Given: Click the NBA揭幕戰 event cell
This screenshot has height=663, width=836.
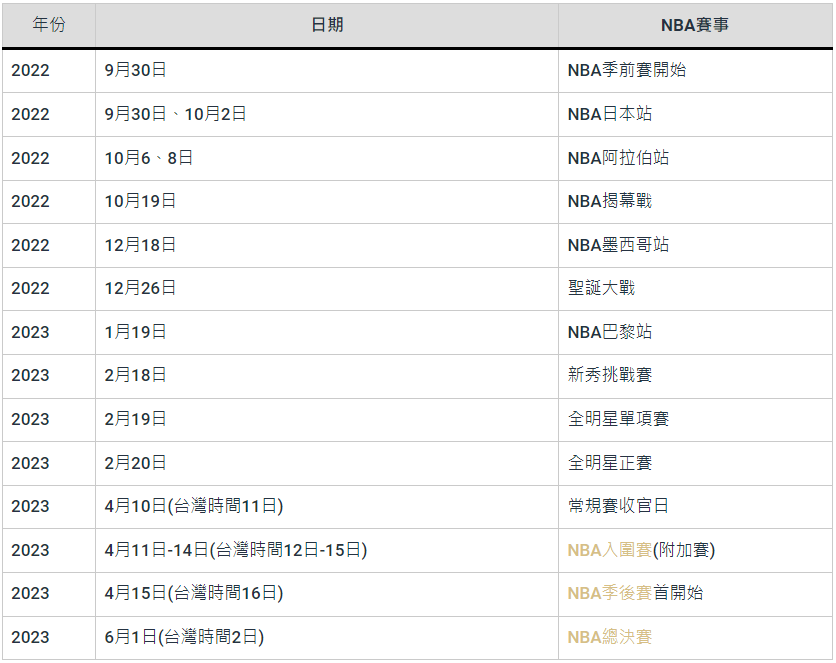Looking at the screenshot, I should point(609,201).
